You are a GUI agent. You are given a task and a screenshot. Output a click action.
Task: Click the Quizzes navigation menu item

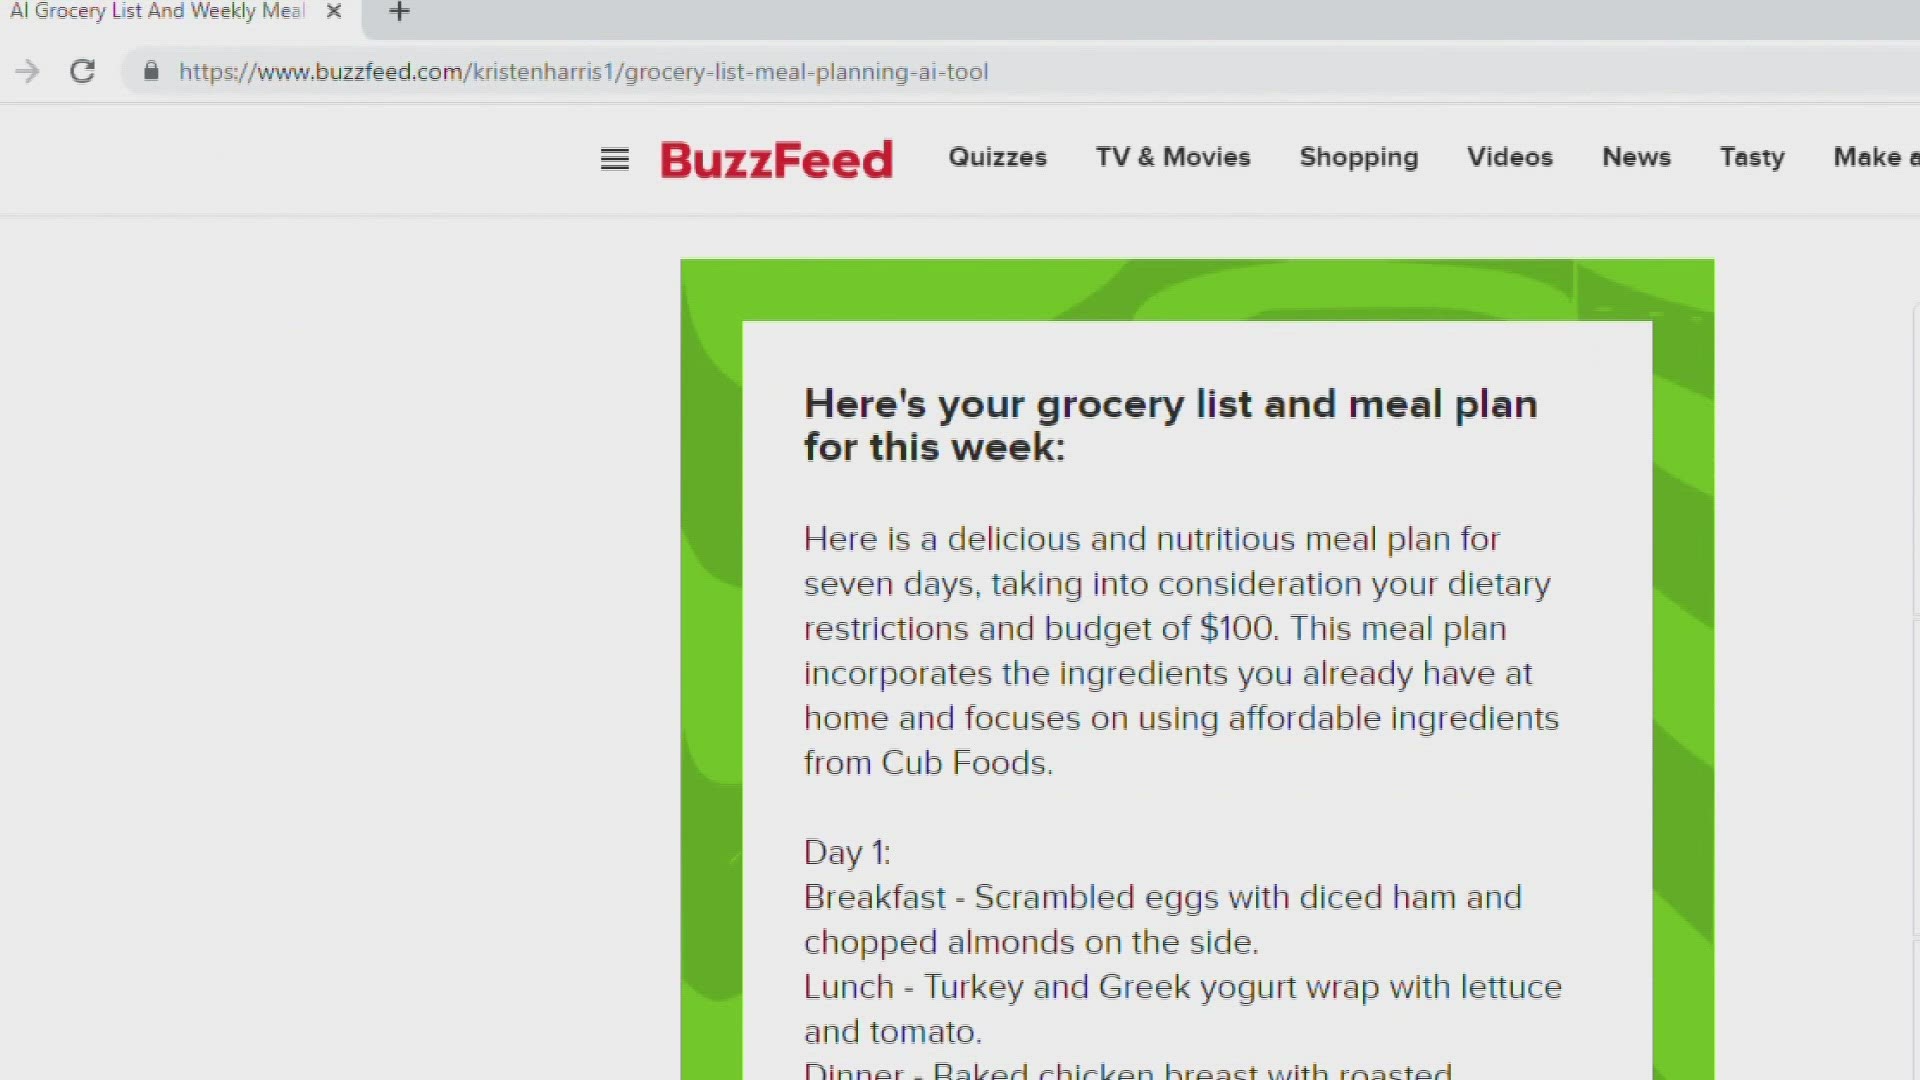(x=997, y=157)
